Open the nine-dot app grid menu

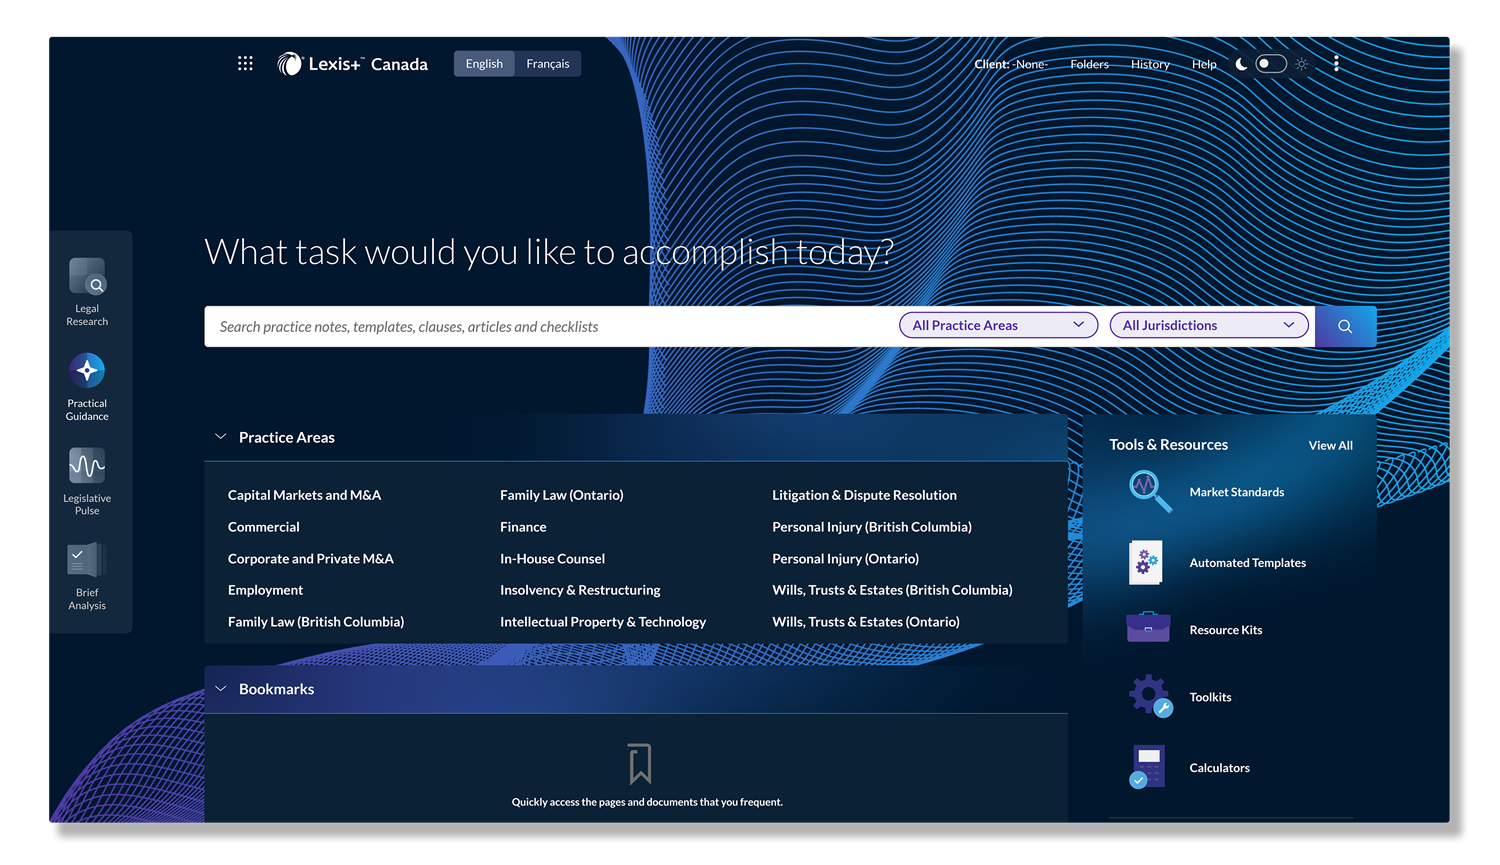245,64
